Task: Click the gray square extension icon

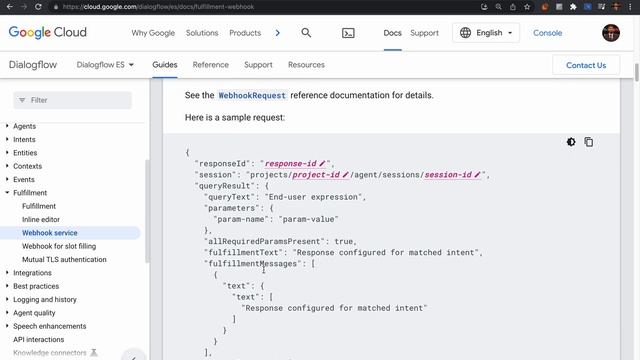Action: coord(559,7)
